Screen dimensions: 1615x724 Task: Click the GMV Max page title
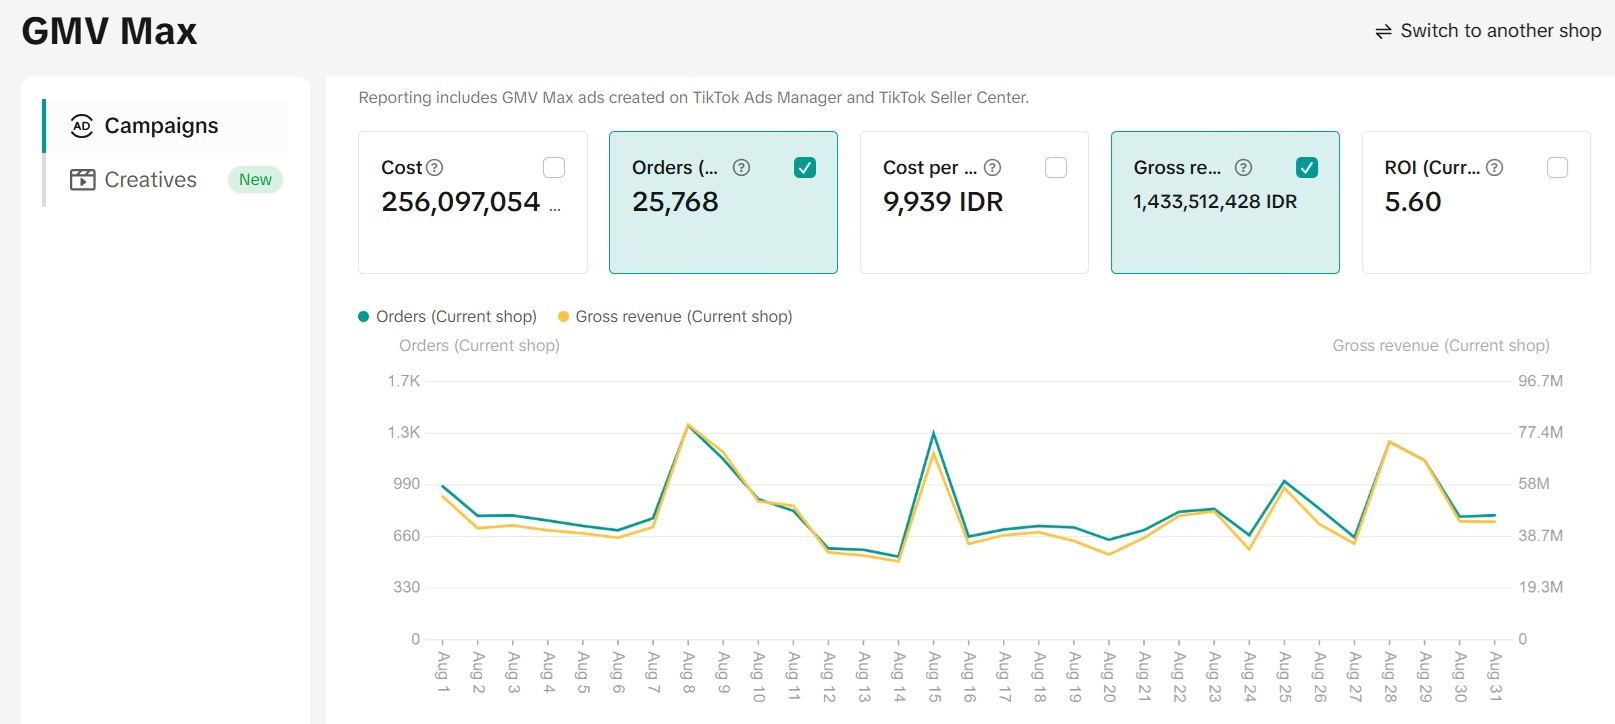coord(109,32)
